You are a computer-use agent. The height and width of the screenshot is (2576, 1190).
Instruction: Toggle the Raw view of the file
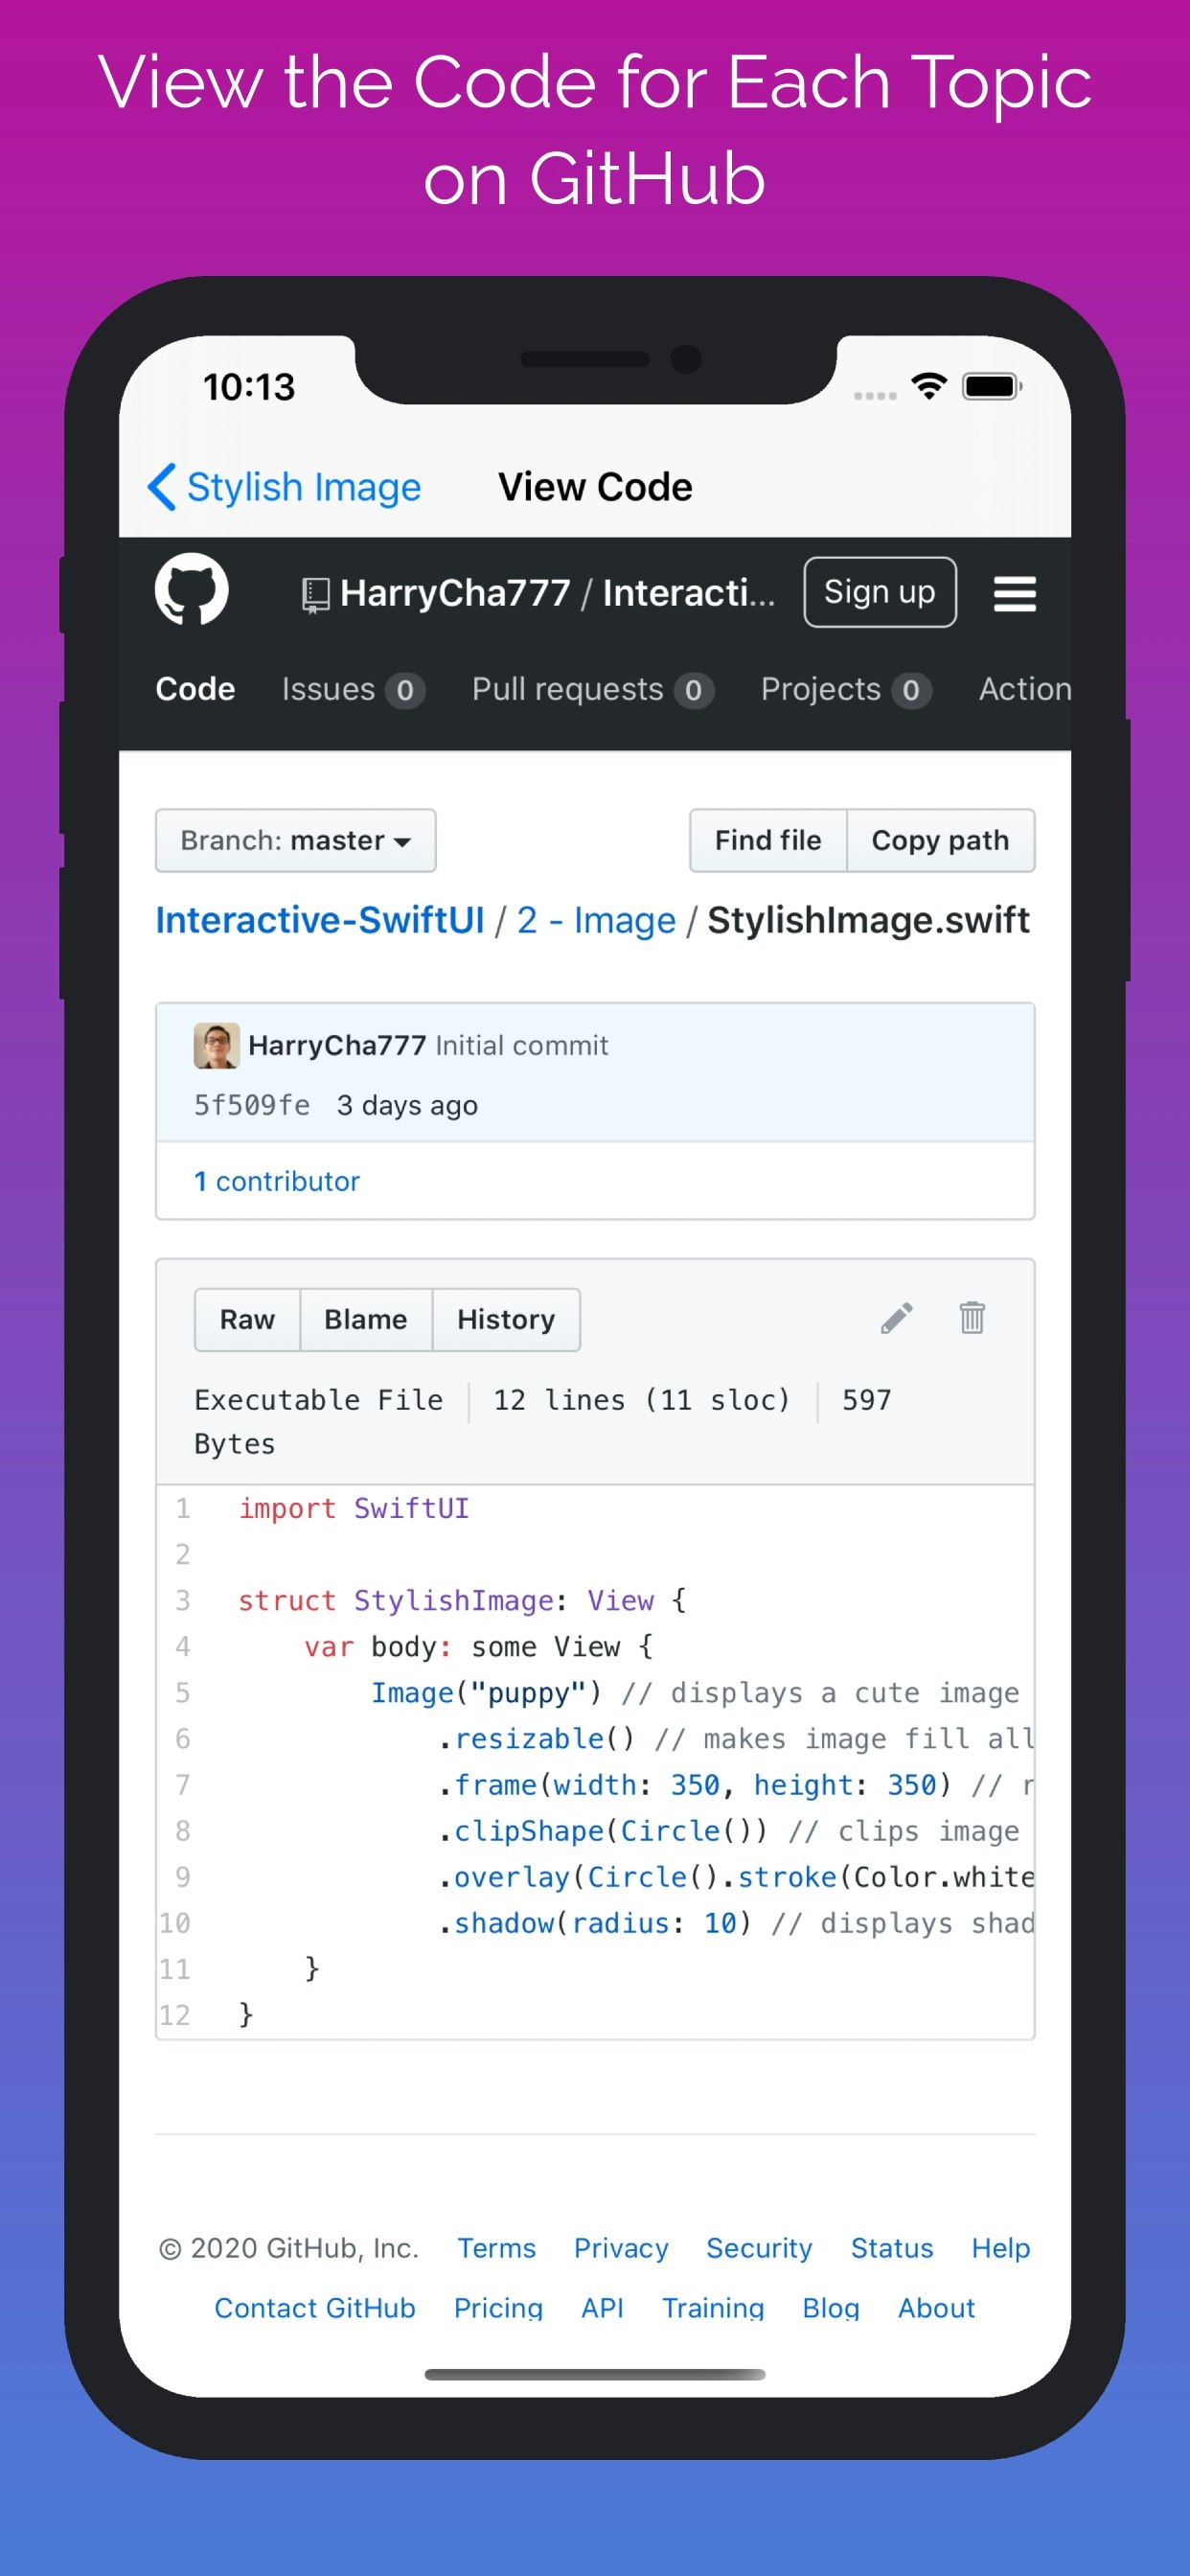(x=245, y=1319)
